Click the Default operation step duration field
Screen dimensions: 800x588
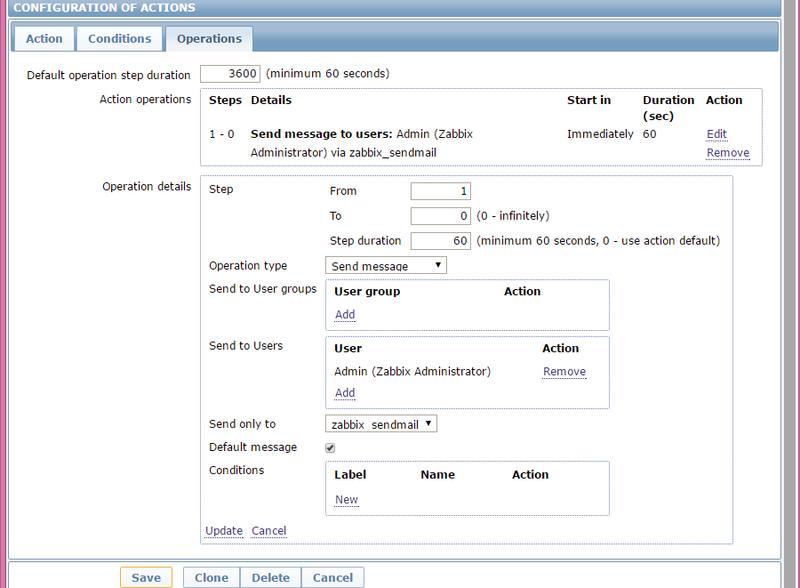coord(230,74)
